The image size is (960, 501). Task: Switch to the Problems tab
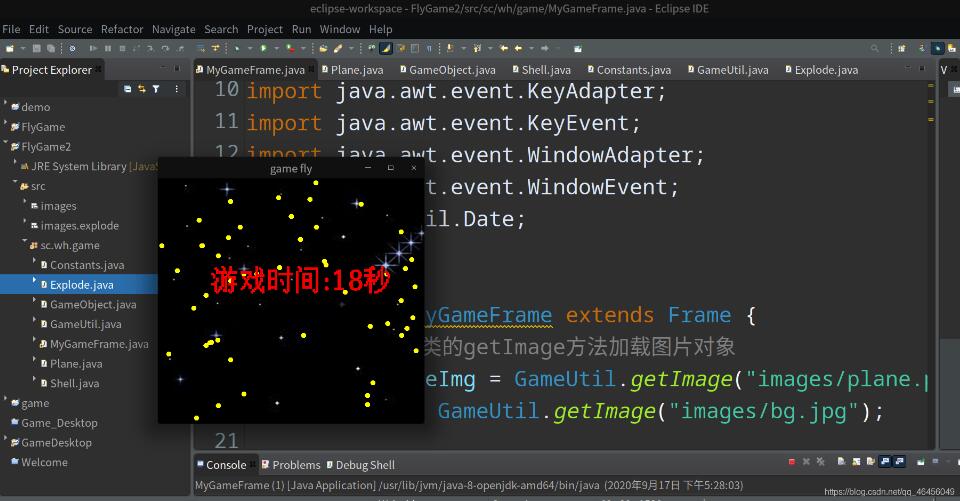tap(296, 465)
